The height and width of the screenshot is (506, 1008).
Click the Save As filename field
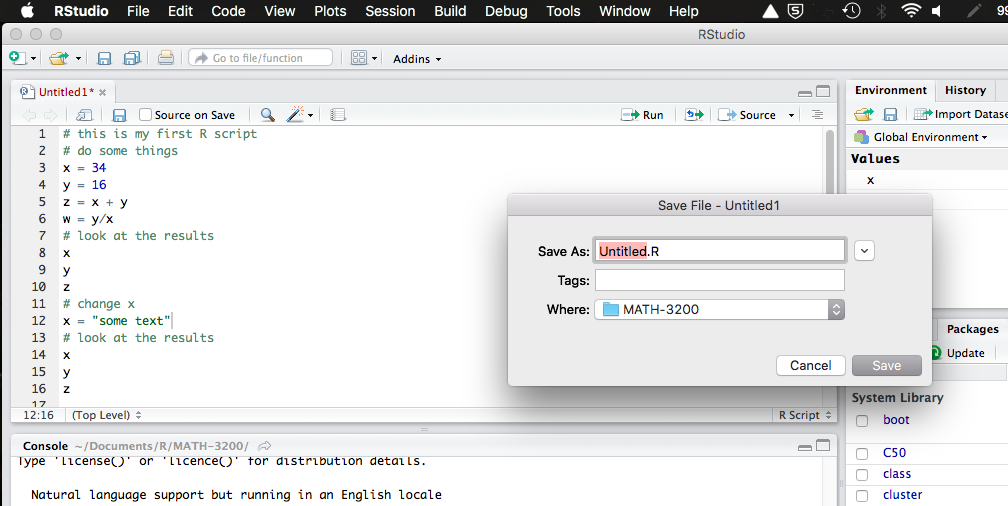coord(719,251)
